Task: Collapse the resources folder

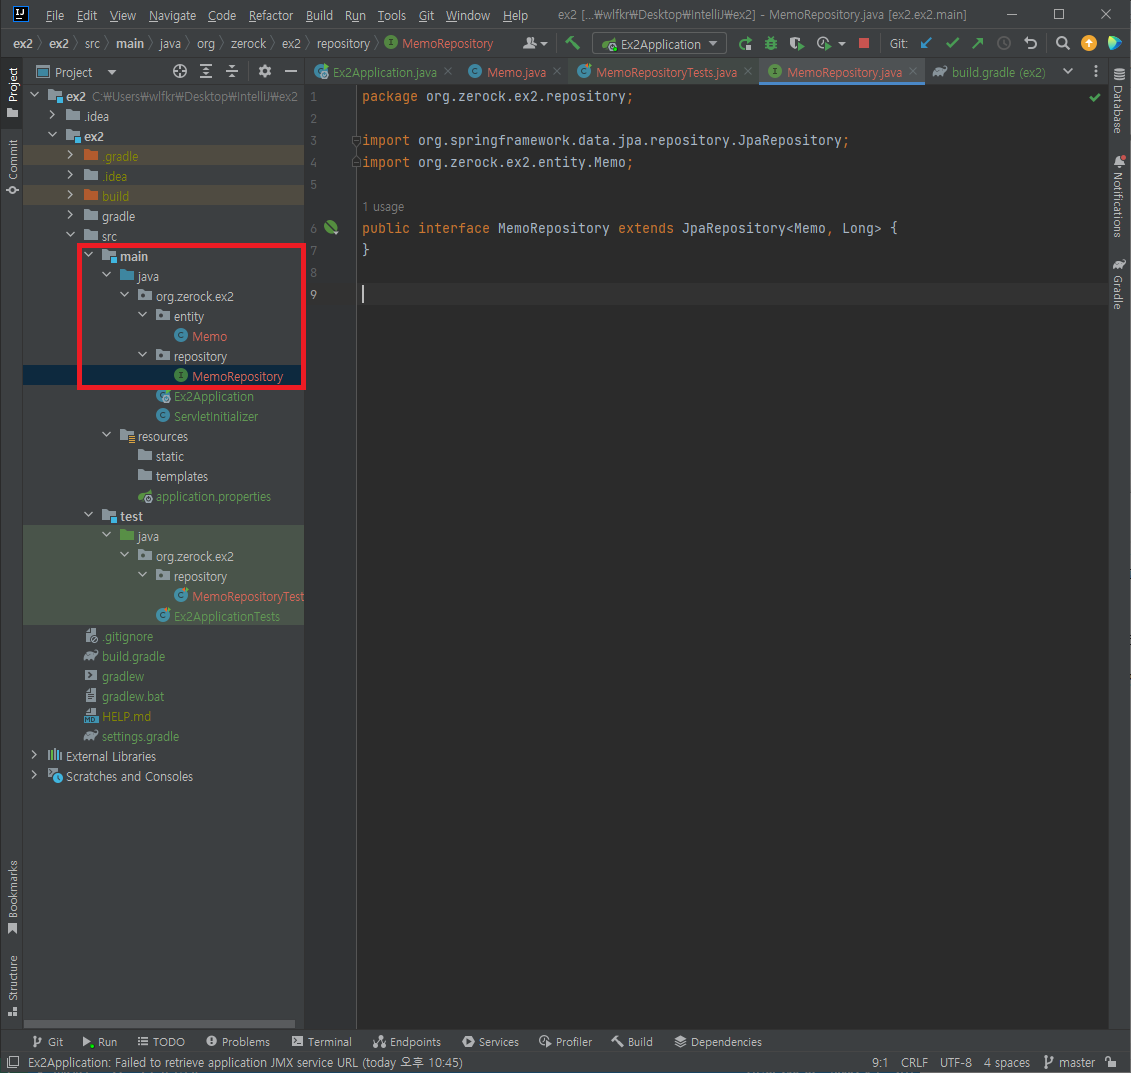Action: (x=107, y=435)
